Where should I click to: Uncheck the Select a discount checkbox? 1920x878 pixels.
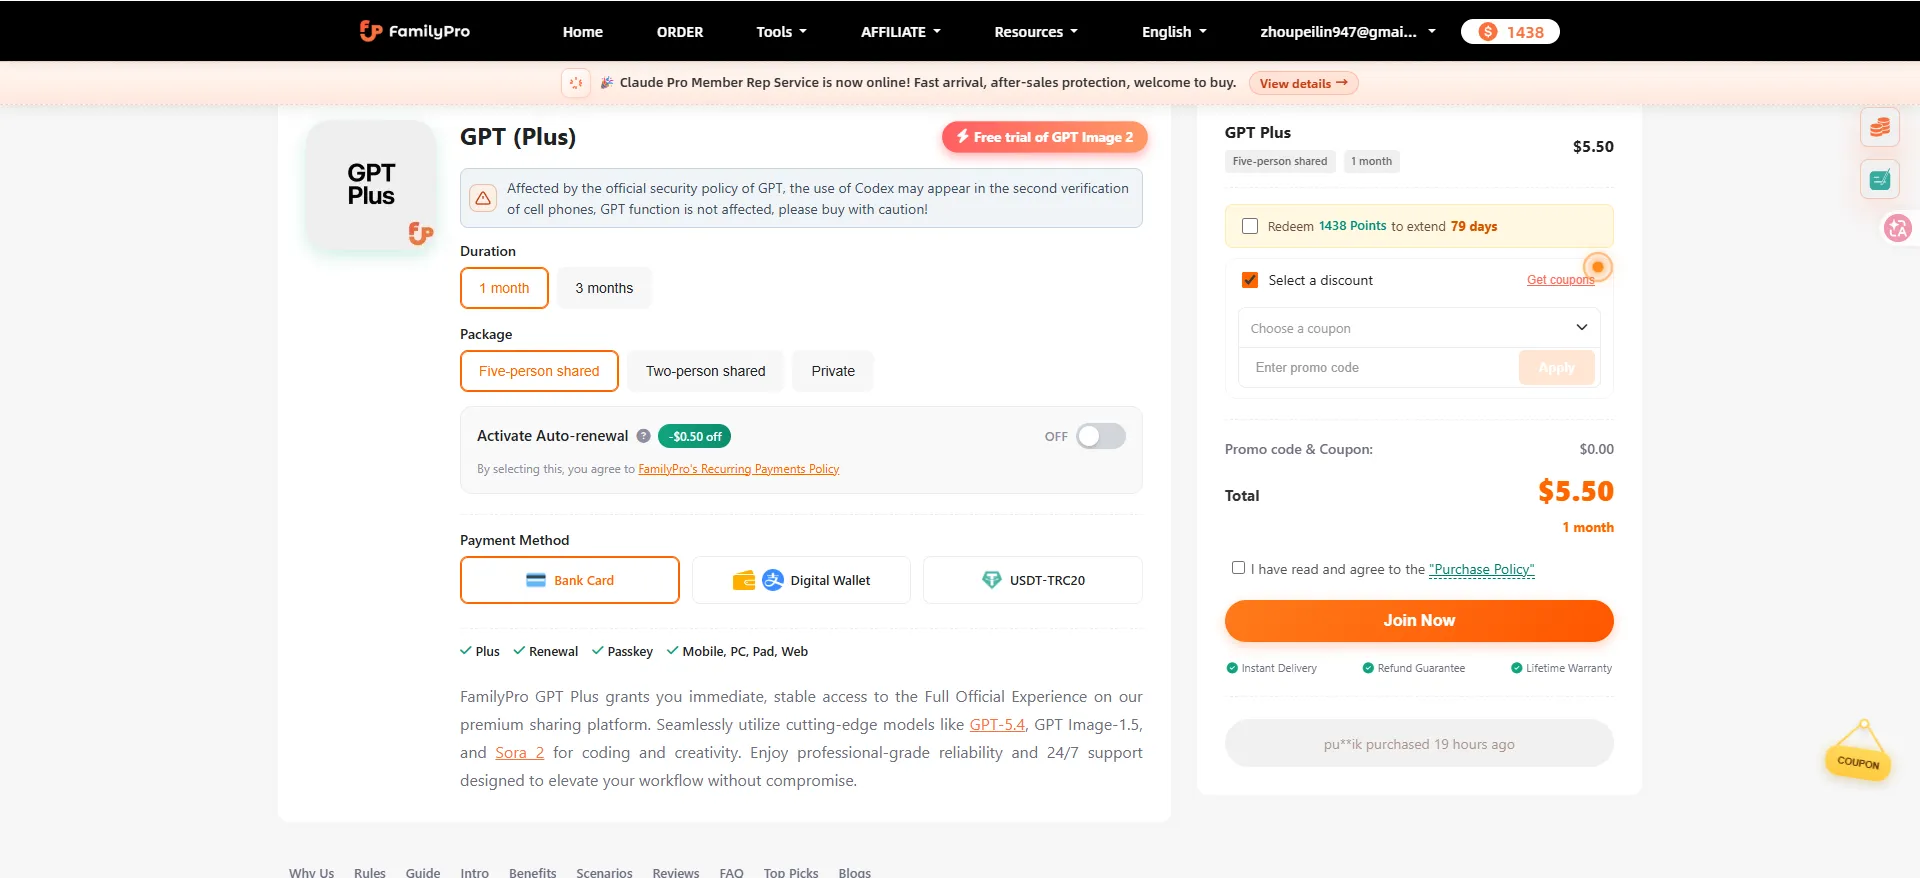click(x=1250, y=280)
